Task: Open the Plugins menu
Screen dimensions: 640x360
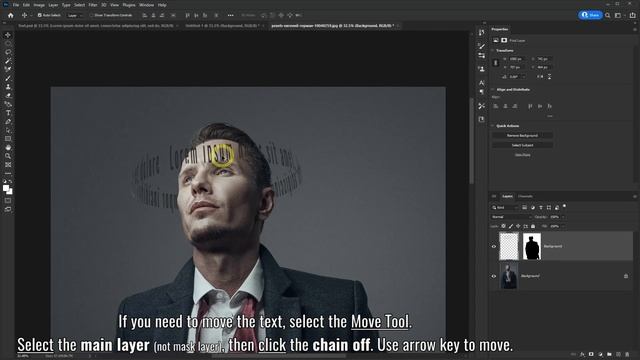Action: (x=129, y=5)
